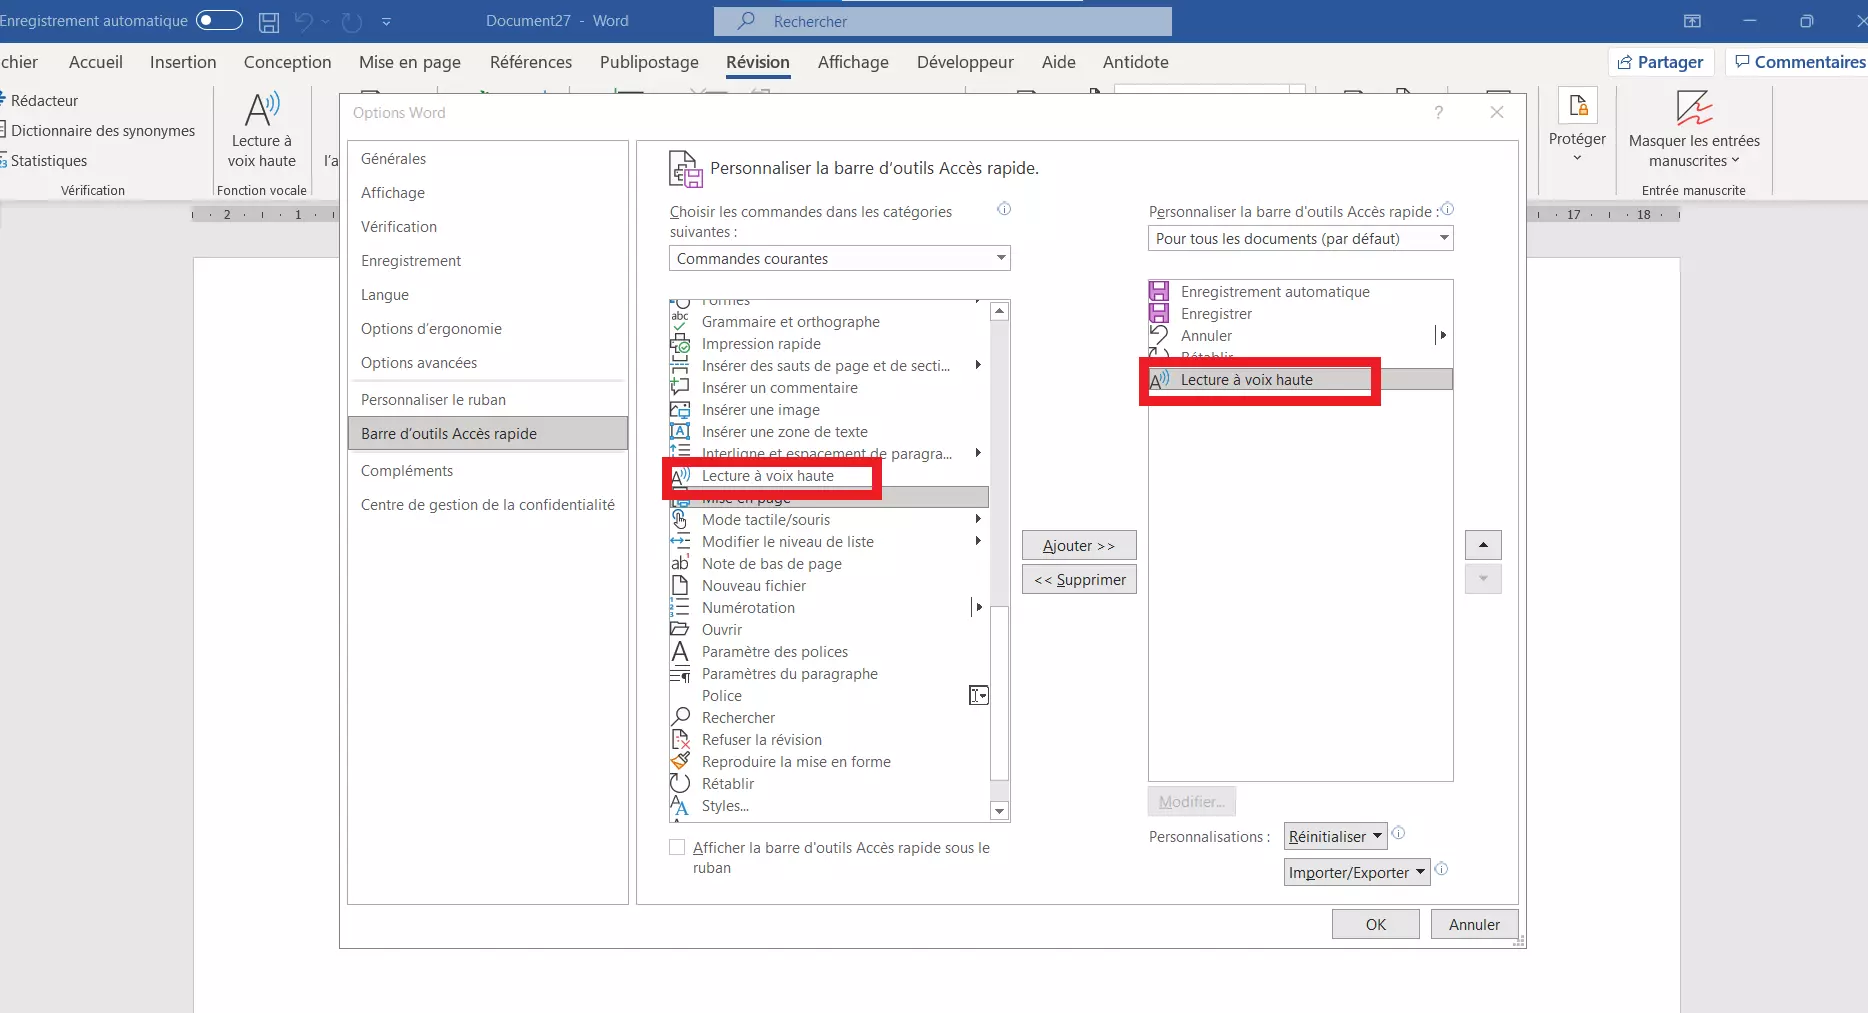
Task: Click the << Supprimer button
Action: 1079,580
